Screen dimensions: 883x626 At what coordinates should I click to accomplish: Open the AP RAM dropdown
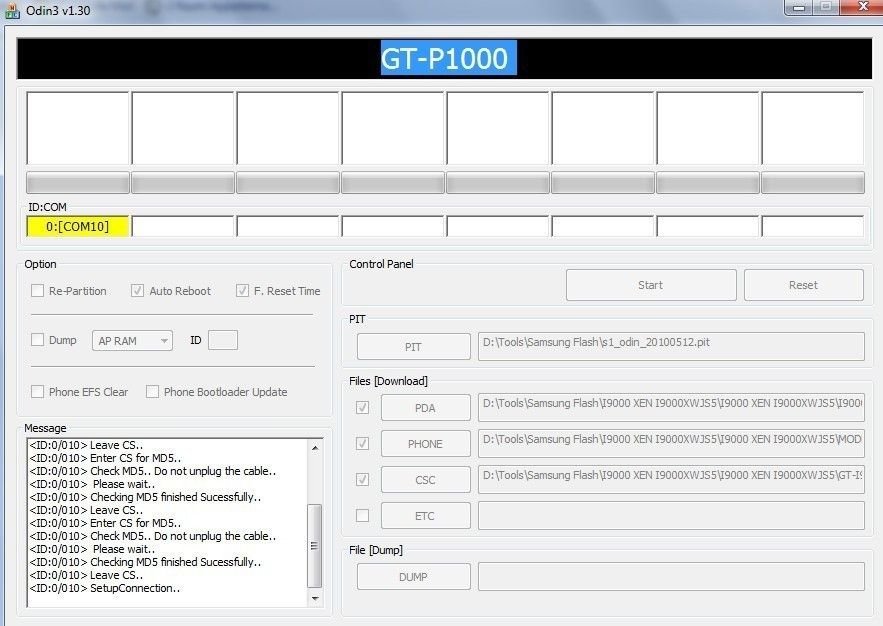click(132, 341)
